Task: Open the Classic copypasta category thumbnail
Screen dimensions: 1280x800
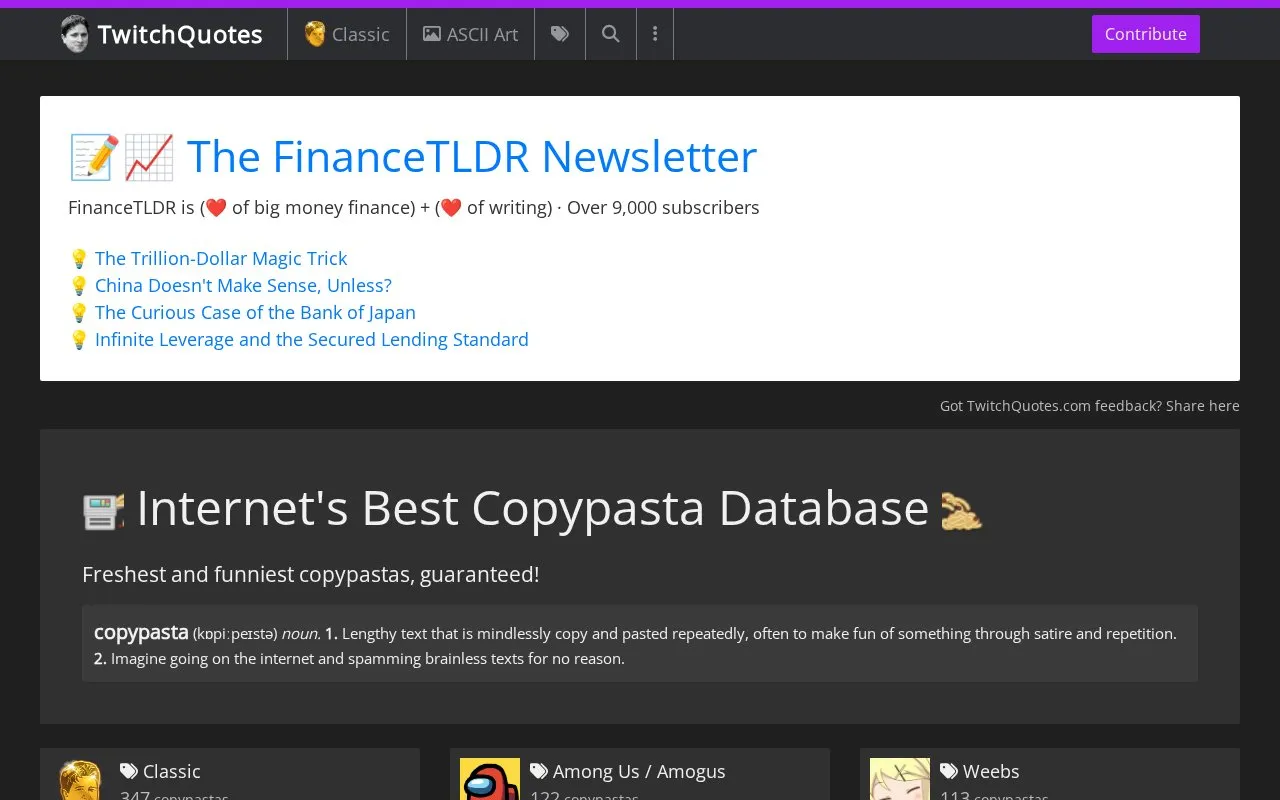Action: tap(80, 780)
